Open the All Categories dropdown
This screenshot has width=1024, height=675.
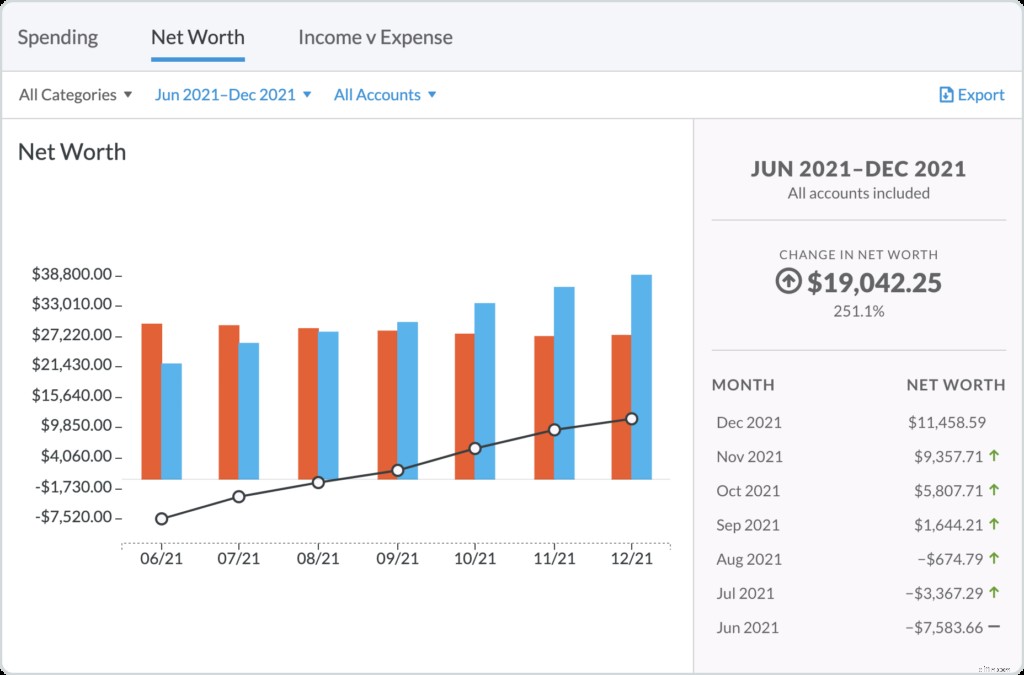point(73,94)
